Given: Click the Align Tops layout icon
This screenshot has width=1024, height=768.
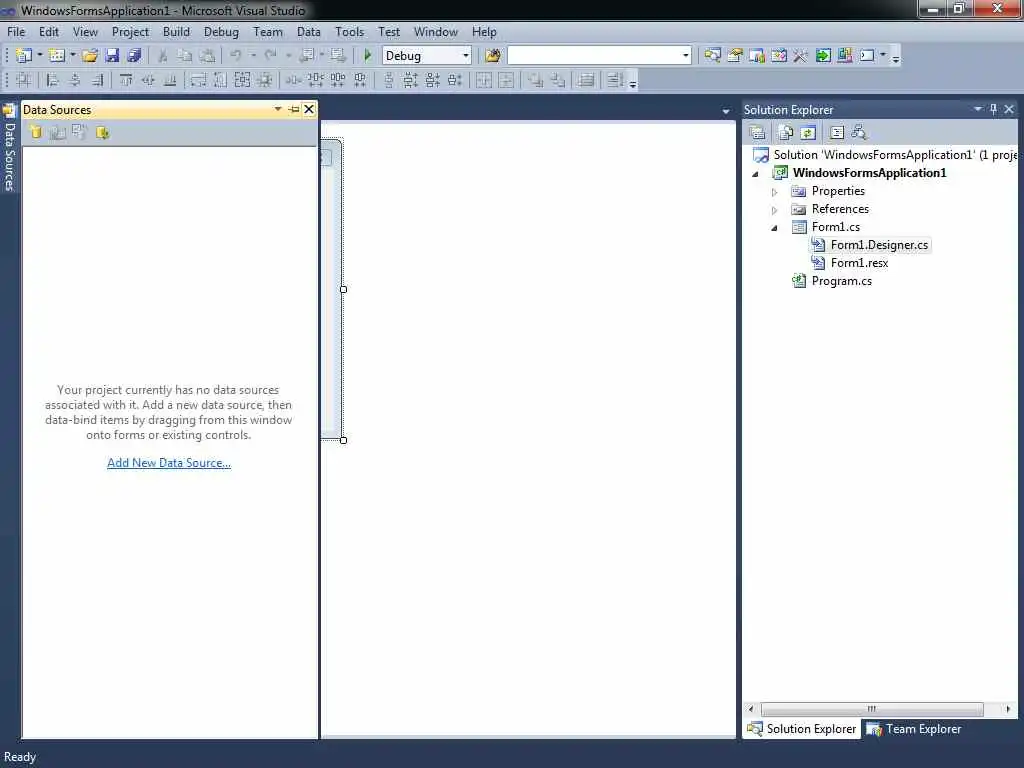Looking at the screenshot, I should pyautogui.click(x=126, y=80).
